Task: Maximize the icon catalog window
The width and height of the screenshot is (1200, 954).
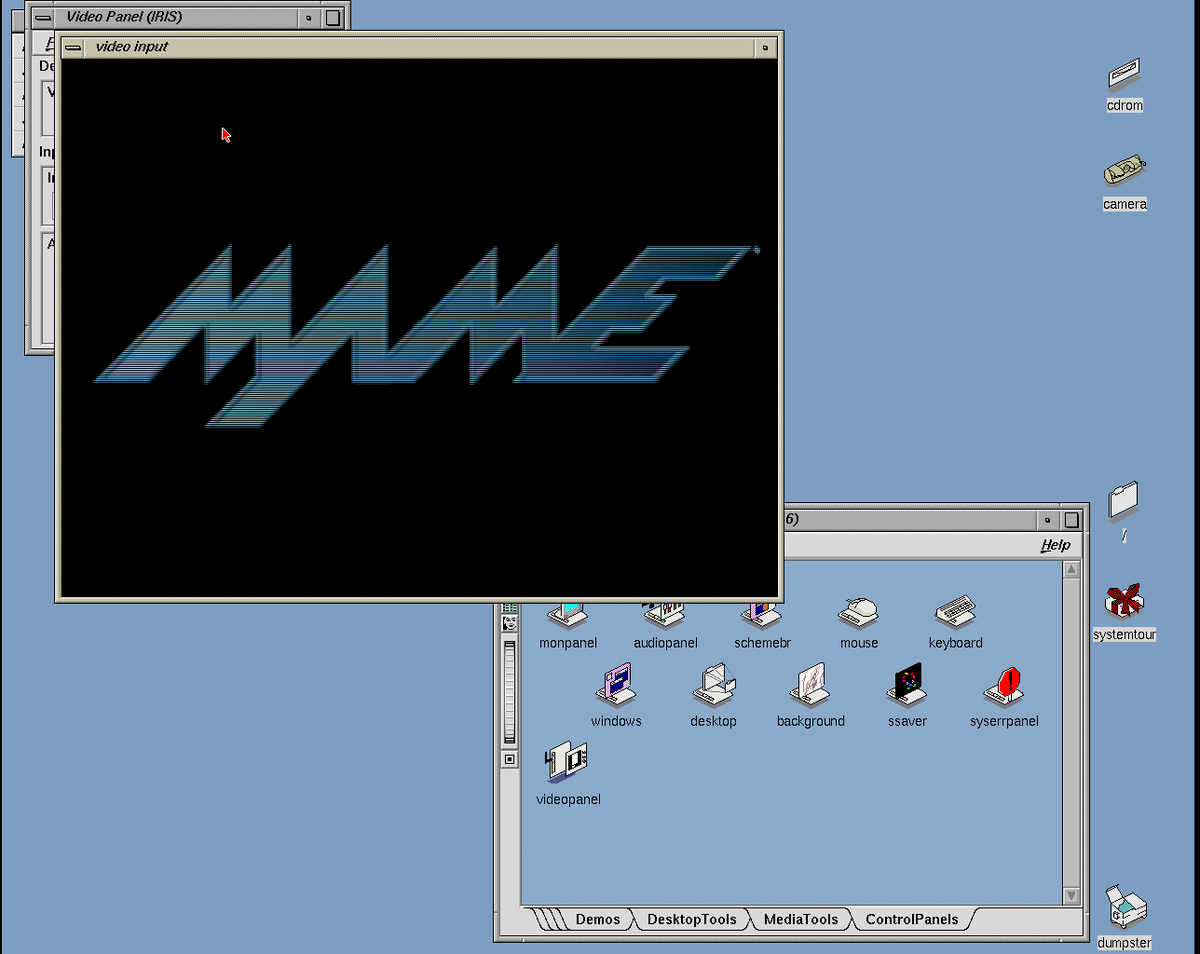Action: point(1071,520)
